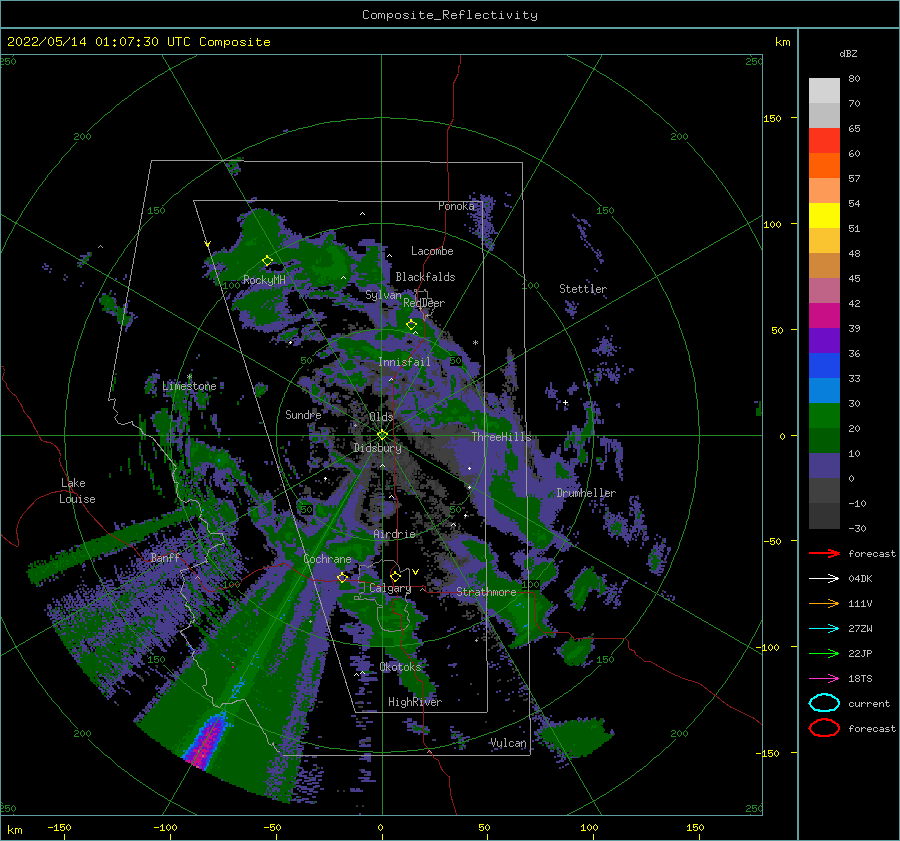Select the 10 dBZ slate purple swatch
Screen dimensions: 900x841
pos(824,466)
